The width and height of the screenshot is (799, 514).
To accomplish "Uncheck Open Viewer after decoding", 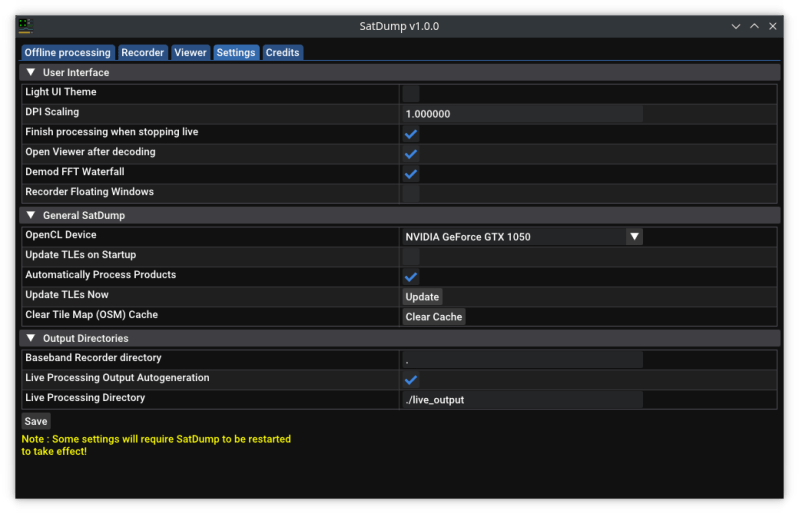I will click(411, 154).
